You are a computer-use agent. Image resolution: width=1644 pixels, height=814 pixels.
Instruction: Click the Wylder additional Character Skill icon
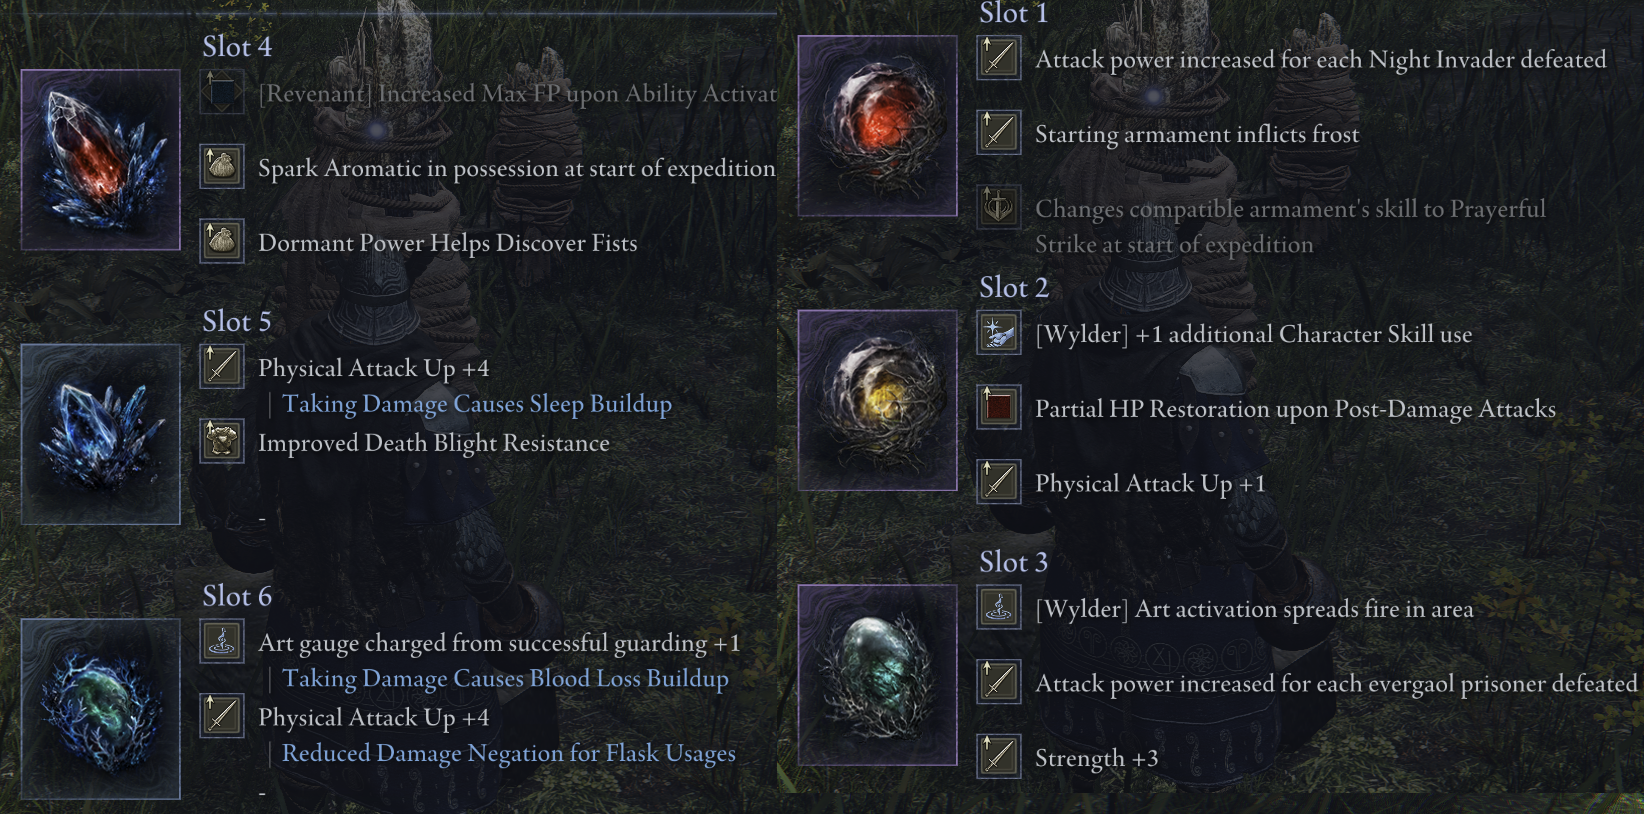[999, 333]
